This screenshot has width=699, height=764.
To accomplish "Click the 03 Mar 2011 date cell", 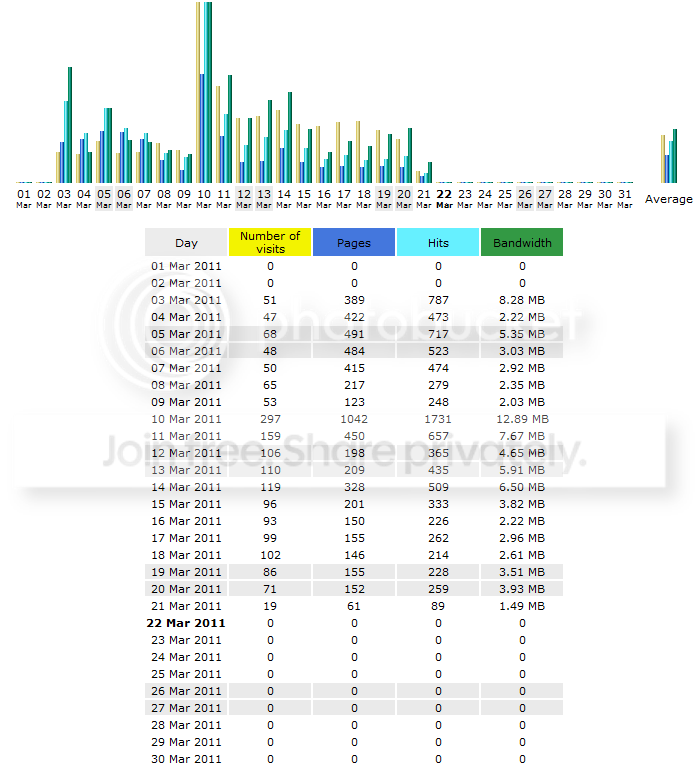I will [x=186, y=300].
